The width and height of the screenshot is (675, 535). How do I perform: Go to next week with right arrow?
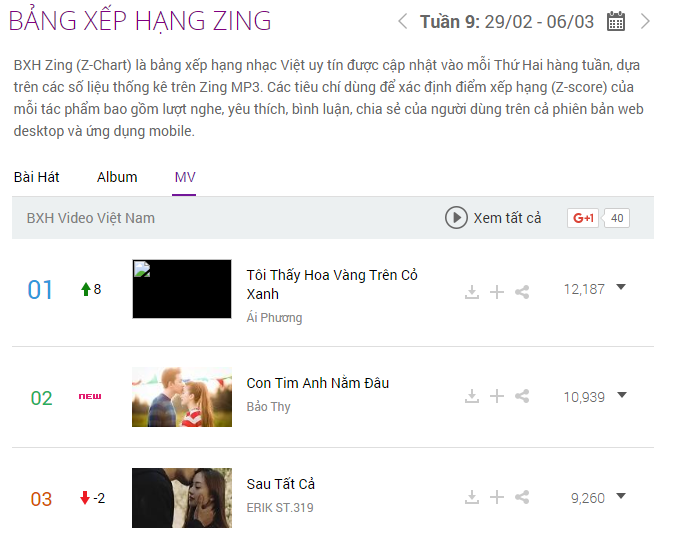click(x=645, y=21)
